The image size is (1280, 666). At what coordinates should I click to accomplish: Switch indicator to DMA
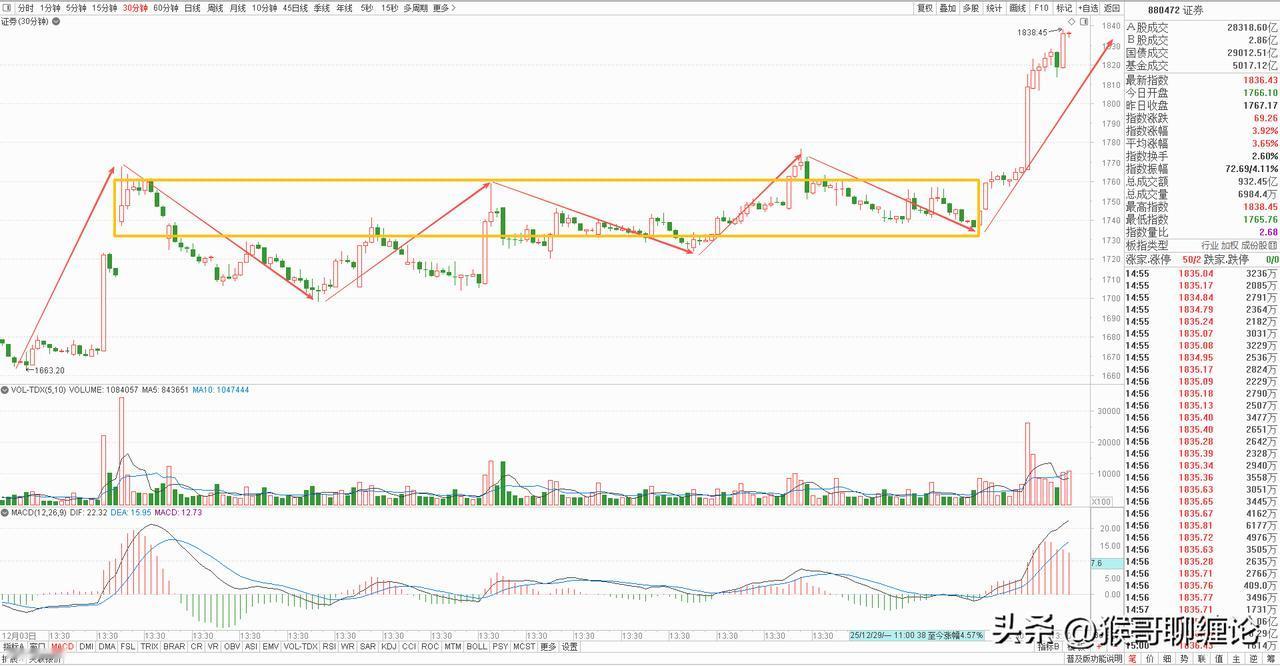click(x=107, y=646)
